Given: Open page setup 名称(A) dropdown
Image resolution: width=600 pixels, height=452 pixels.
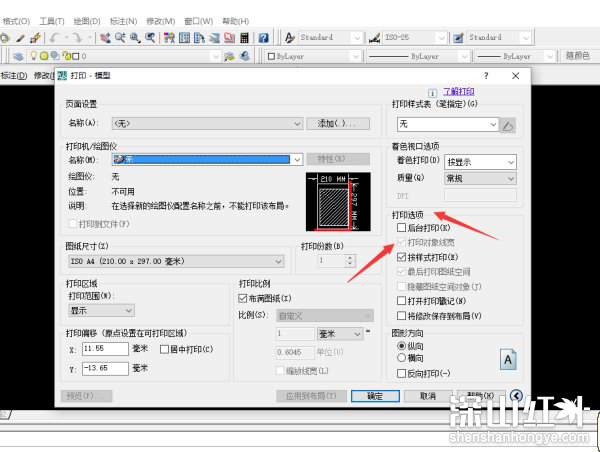Looking at the screenshot, I should (x=207, y=124).
